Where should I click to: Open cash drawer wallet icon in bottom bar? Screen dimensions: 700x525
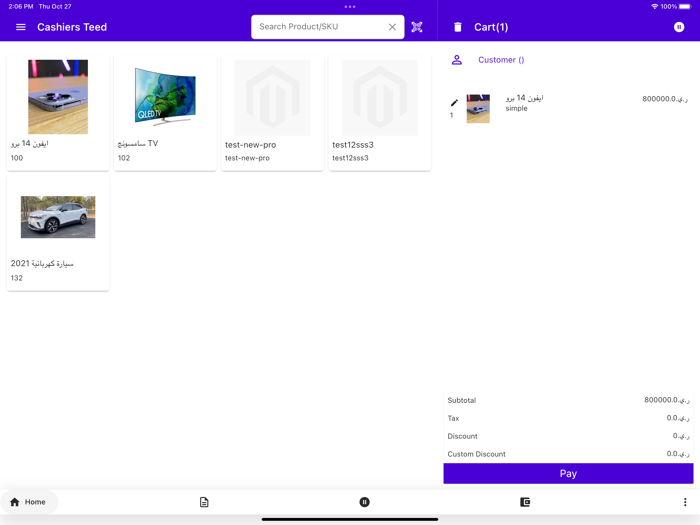pyautogui.click(x=525, y=502)
